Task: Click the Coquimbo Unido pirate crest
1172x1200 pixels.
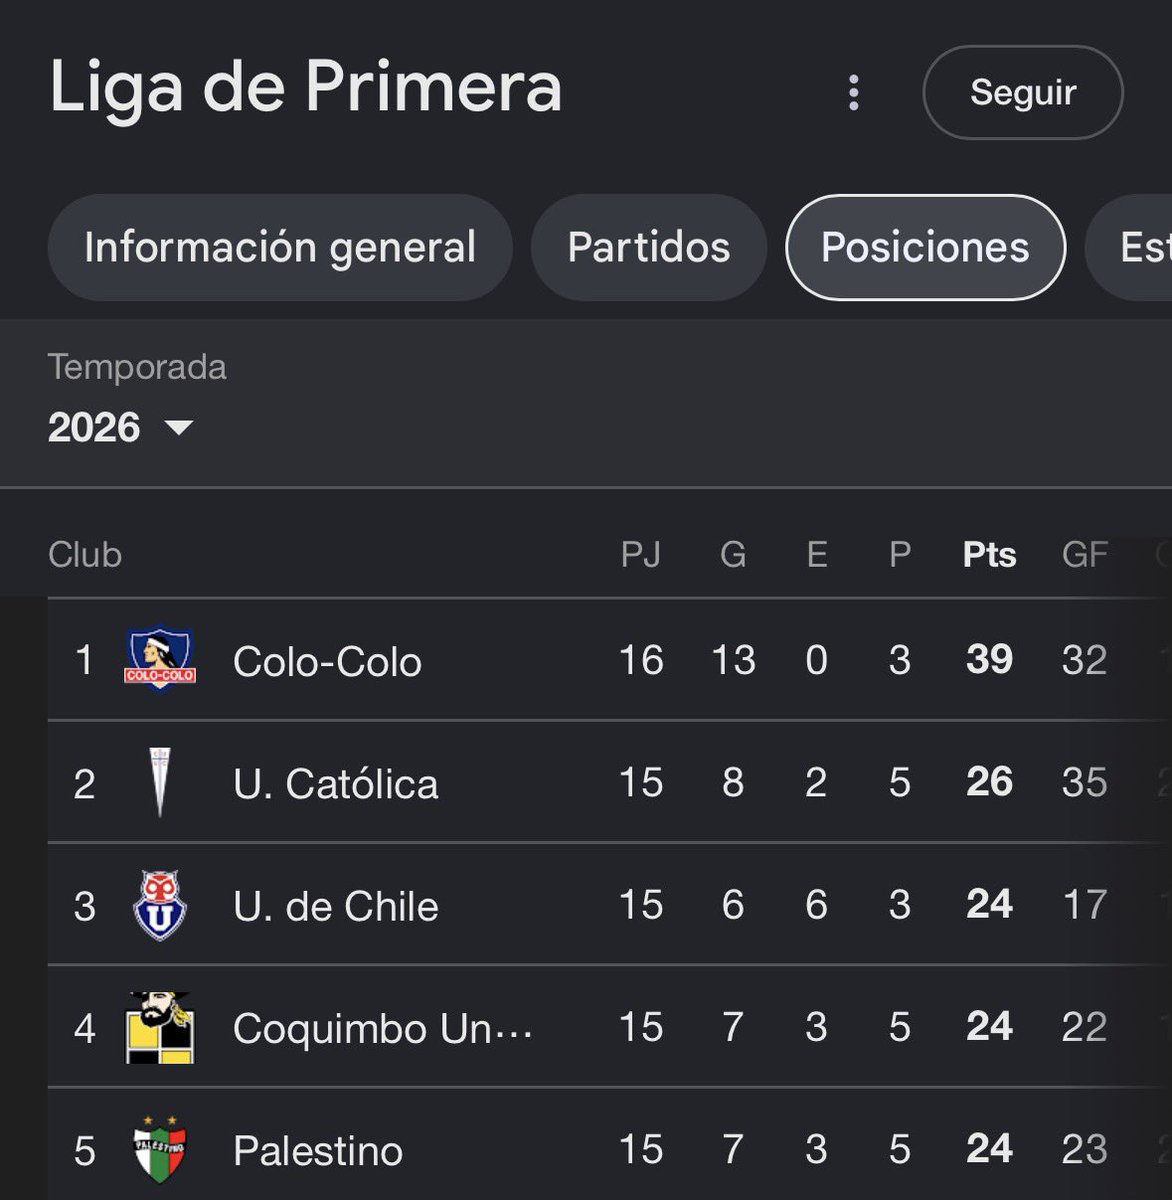Action: click(160, 1027)
